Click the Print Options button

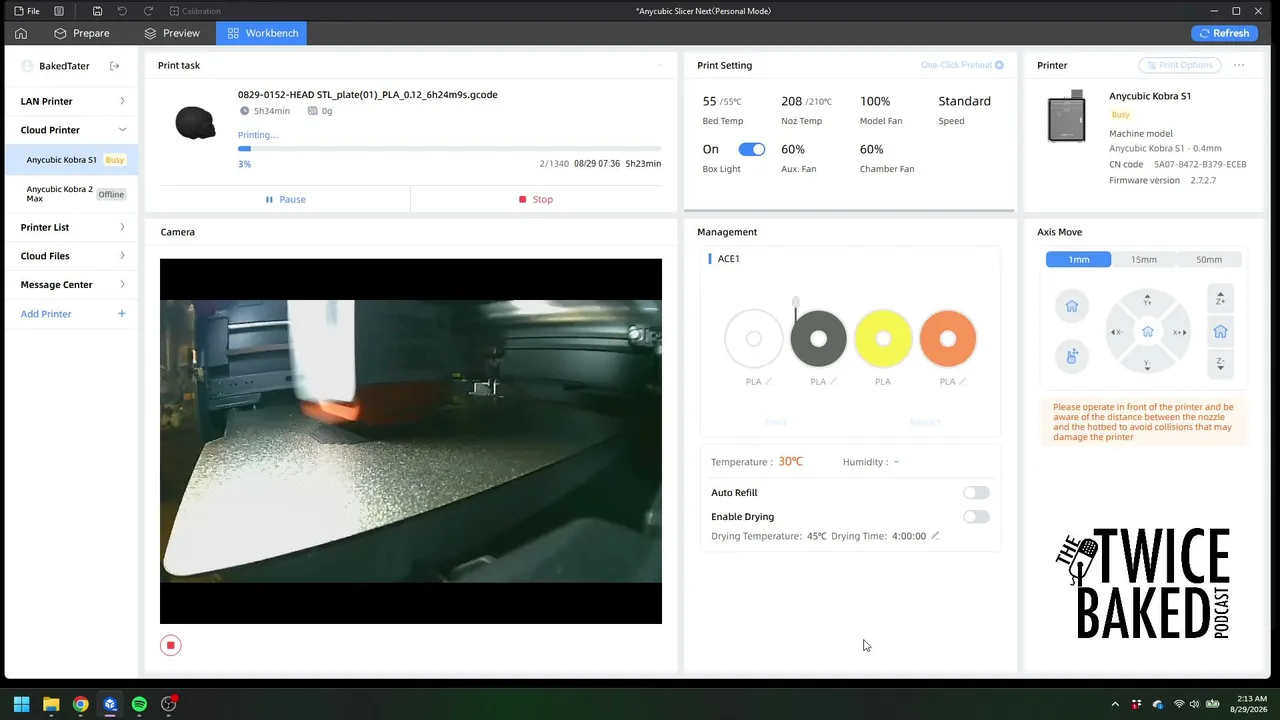click(x=1180, y=65)
